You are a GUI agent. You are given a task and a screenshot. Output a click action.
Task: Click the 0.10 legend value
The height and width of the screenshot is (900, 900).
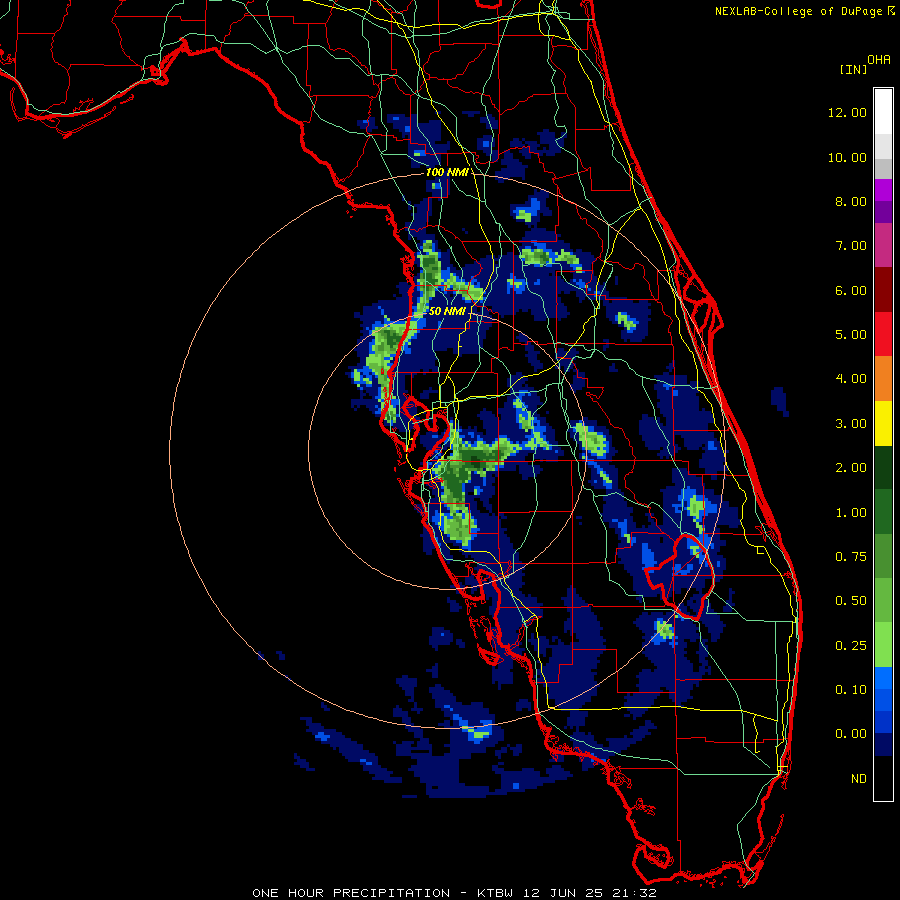851,690
